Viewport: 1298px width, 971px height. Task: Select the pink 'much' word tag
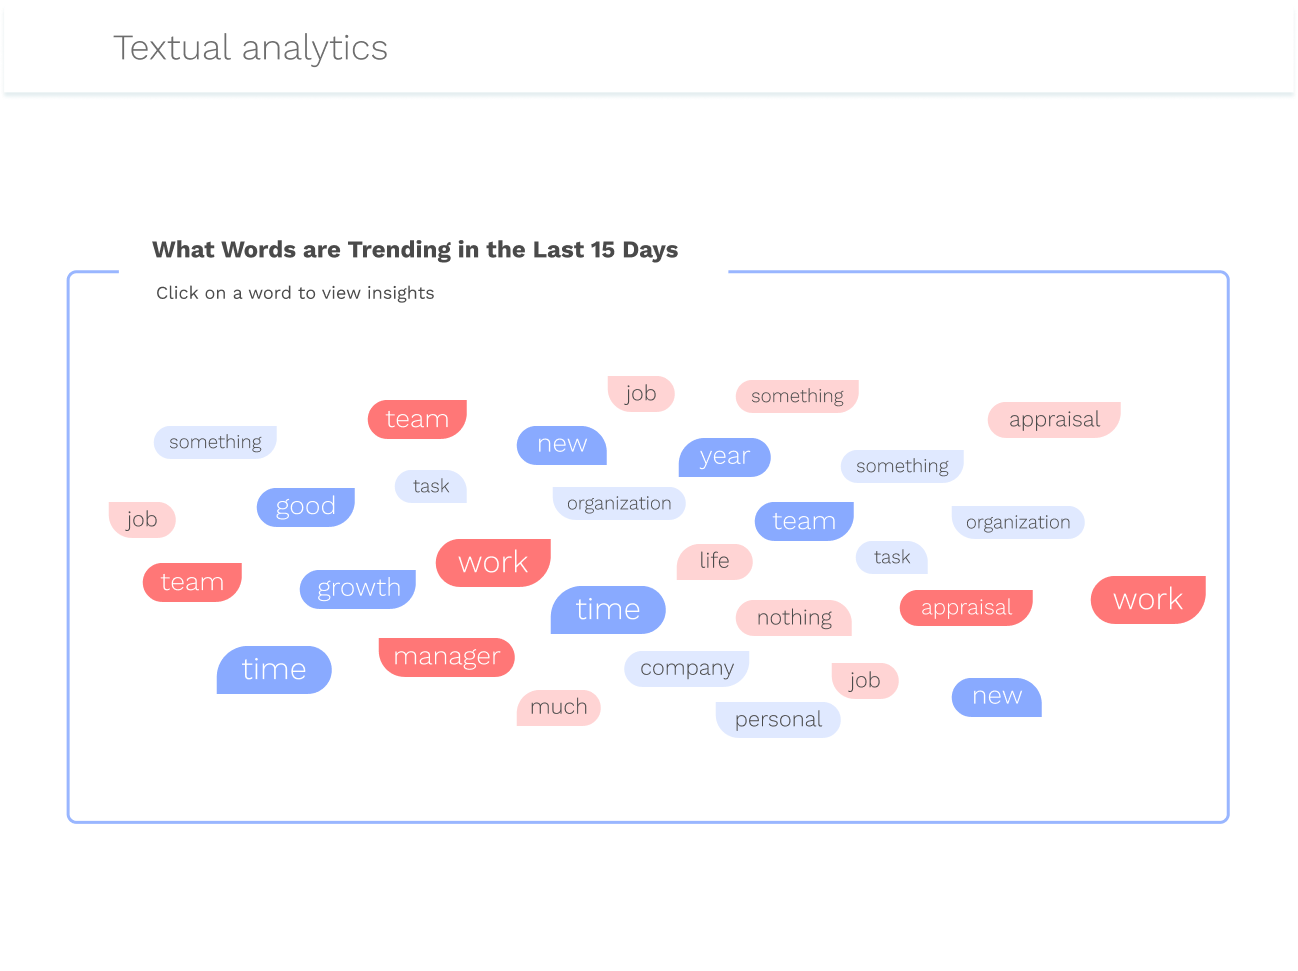point(559,708)
